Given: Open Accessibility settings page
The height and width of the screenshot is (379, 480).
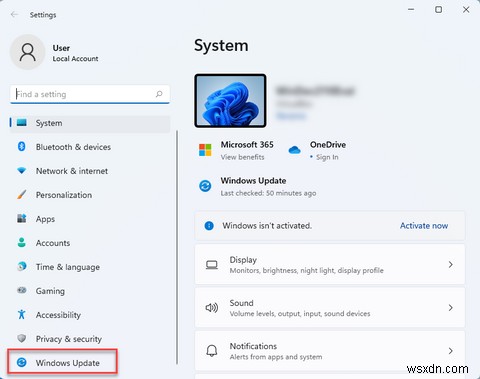Looking at the screenshot, I should pyautogui.click(x=58, y=315).
